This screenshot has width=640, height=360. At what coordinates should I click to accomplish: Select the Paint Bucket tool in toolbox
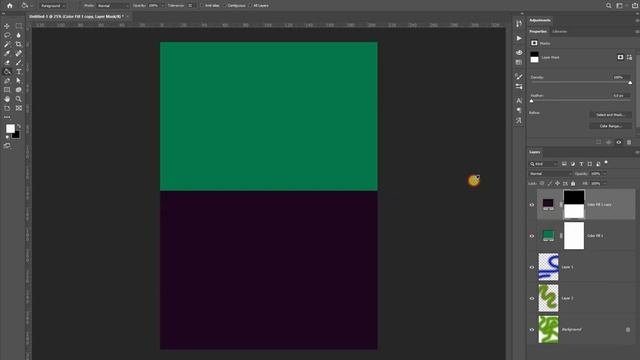pyautogui.click(x=7, y=71)
